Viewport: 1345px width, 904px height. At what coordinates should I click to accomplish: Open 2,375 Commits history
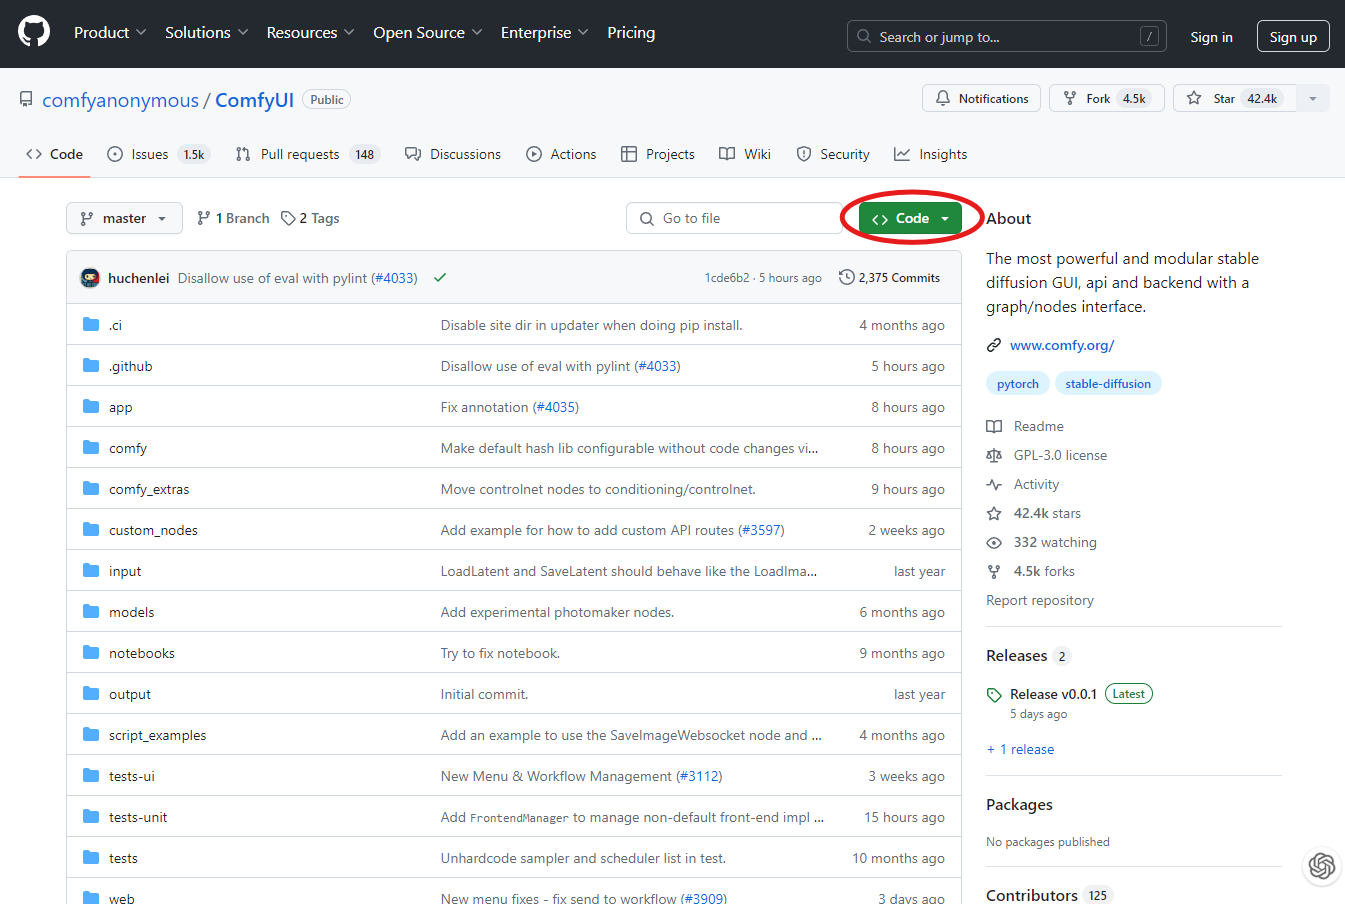click(889, 277)
